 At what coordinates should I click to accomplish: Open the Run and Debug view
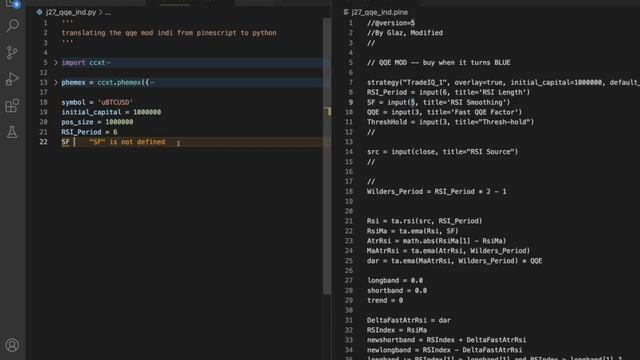pyautogui.click(x=12, y=79)
